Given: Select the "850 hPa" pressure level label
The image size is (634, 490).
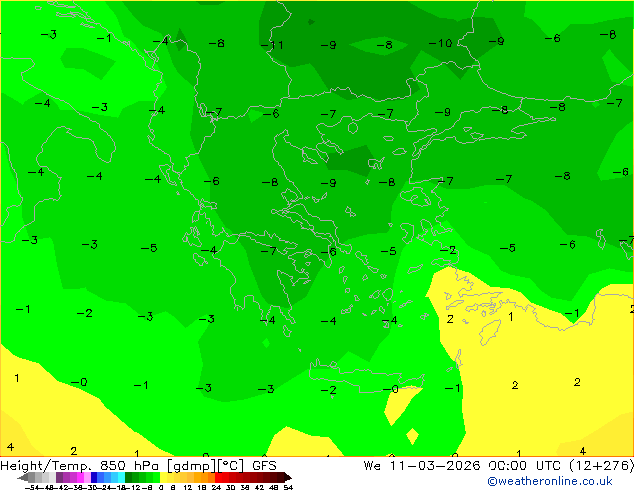Looking at the screenshot, I should pos(130,466).
